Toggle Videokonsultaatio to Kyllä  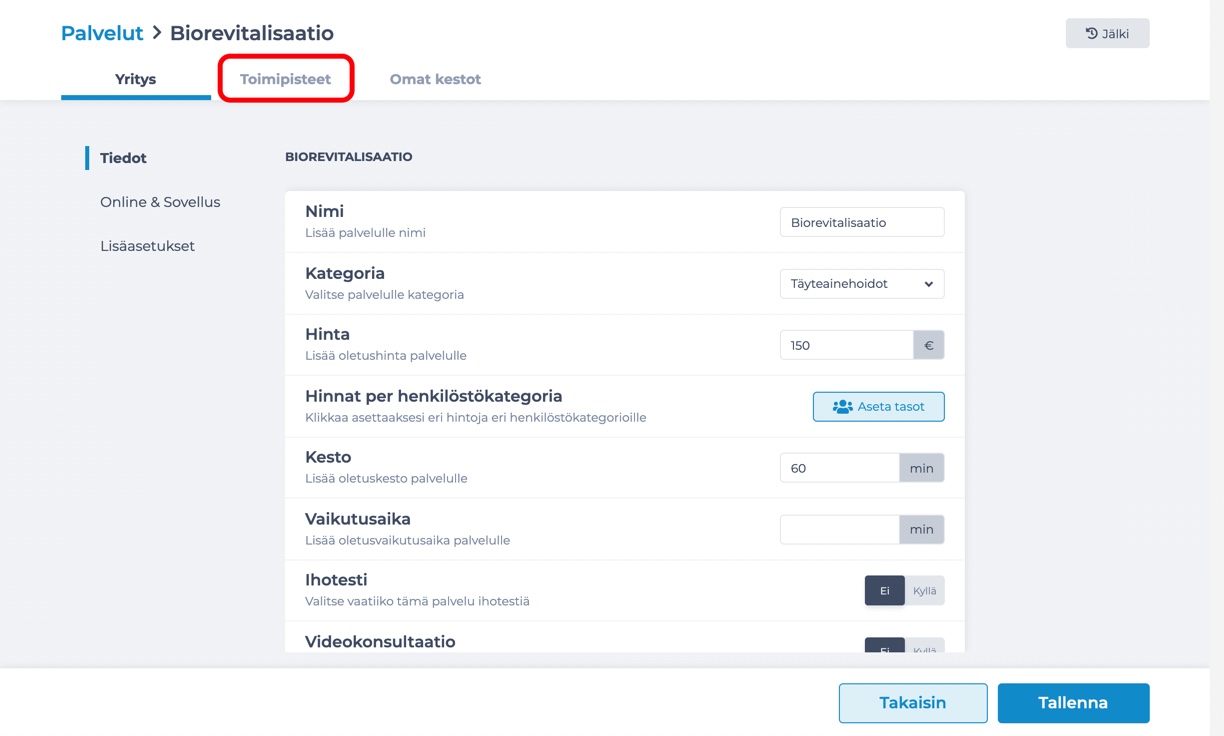[x=924, y=646]
